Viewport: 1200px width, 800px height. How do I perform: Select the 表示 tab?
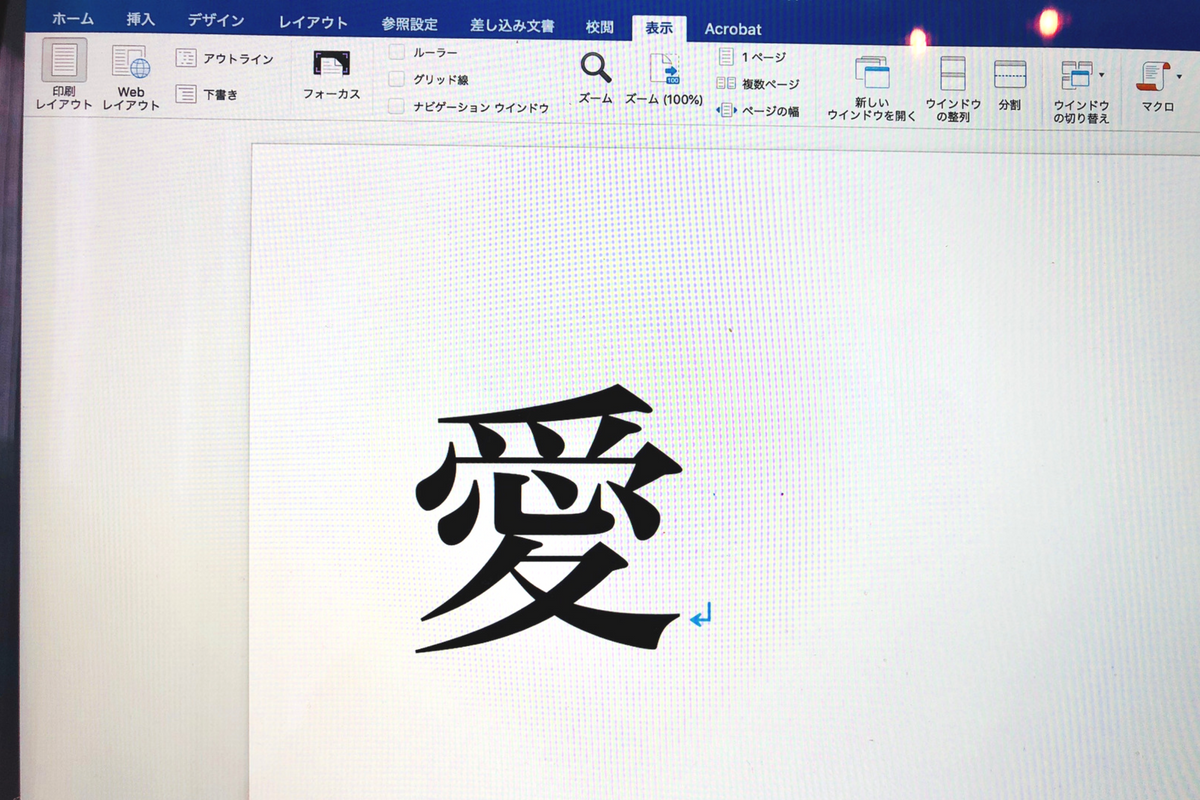pyautogui.click(x=659, y=29)
